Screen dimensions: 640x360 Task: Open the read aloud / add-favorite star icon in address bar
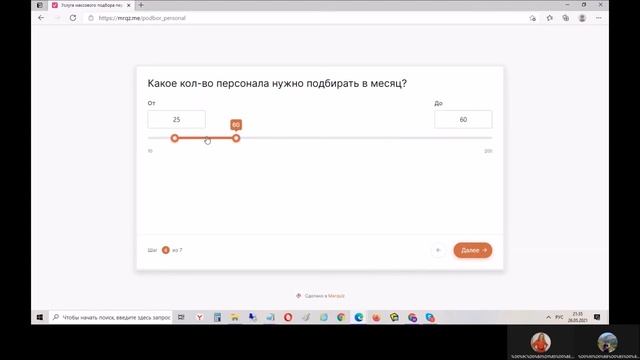(532, 18)
